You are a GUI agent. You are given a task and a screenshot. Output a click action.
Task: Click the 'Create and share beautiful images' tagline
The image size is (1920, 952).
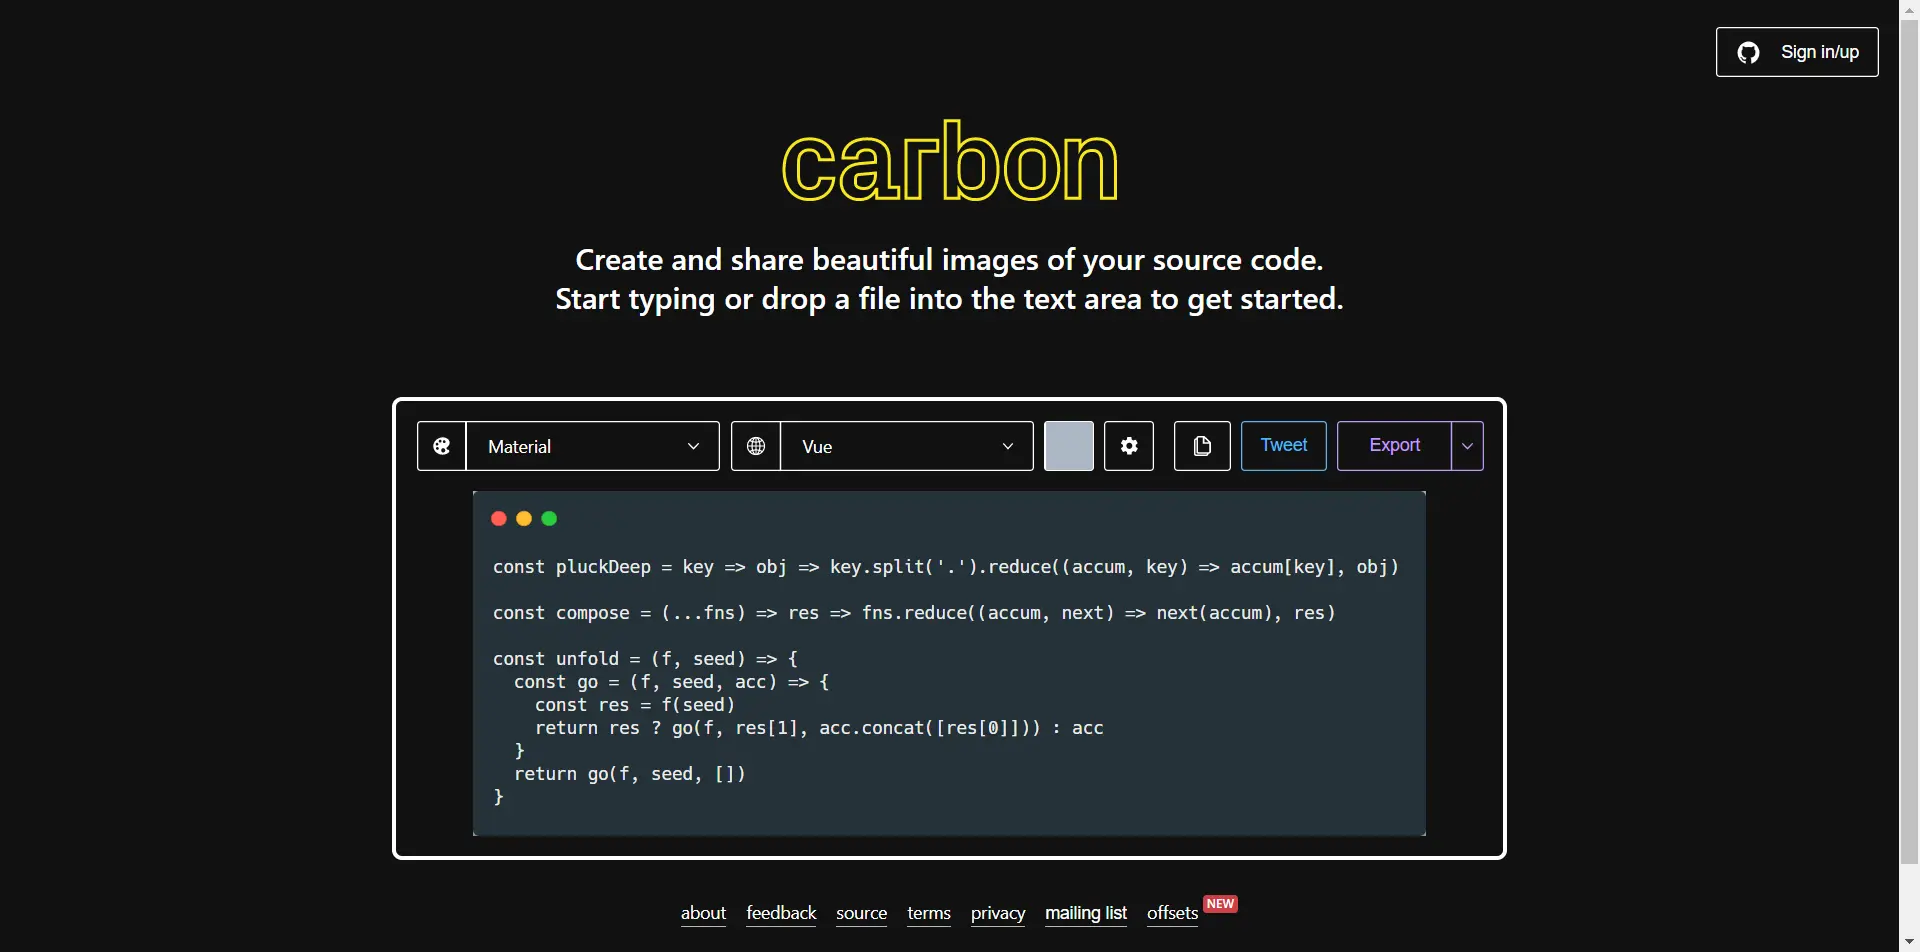950,260
